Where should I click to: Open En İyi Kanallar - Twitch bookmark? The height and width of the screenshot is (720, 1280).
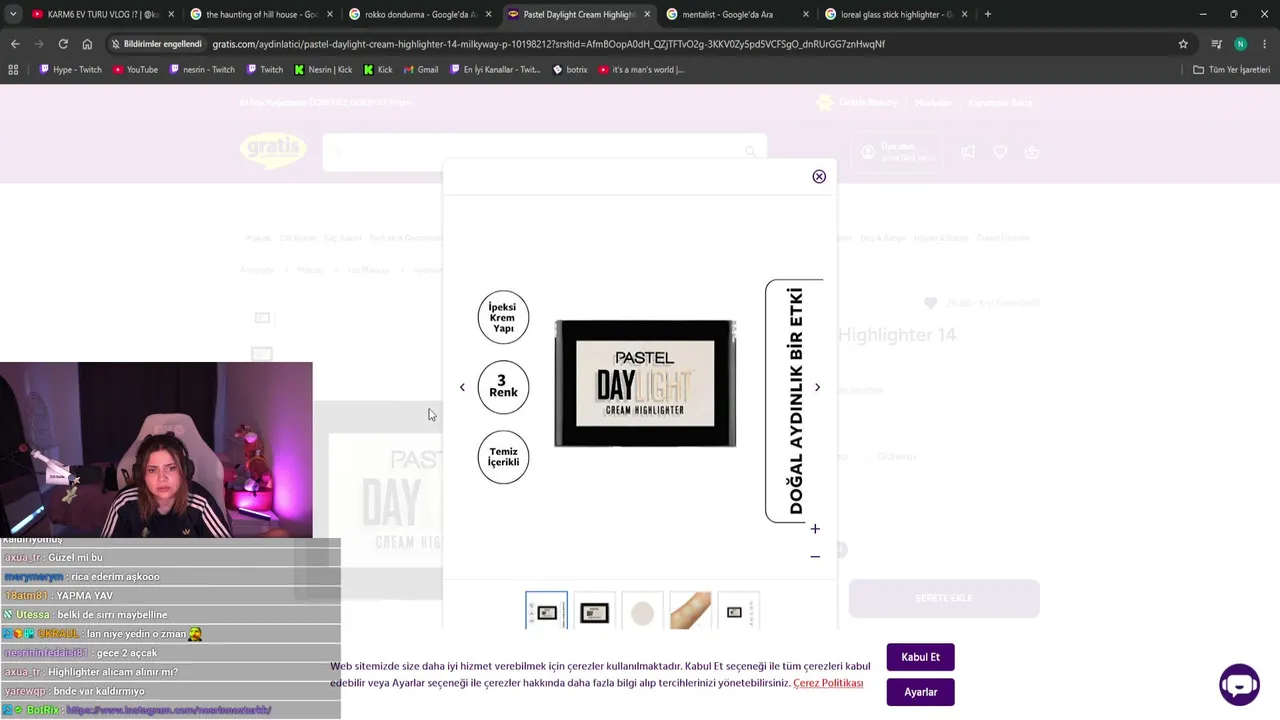495,70
